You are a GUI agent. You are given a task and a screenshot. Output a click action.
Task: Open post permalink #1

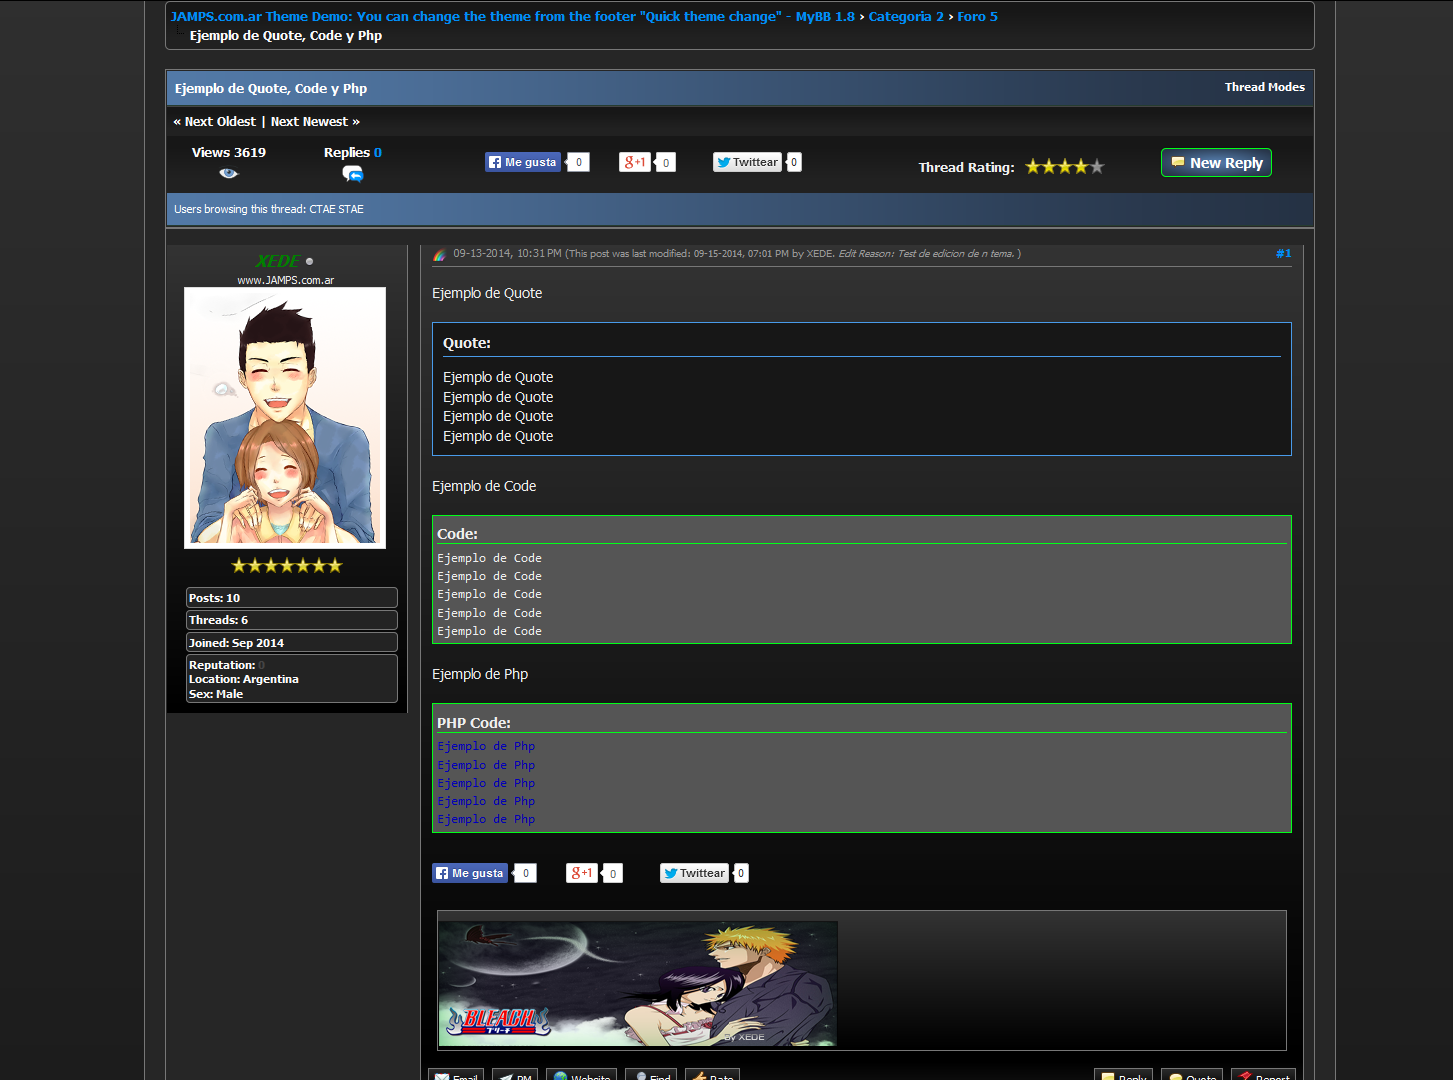pyautogui.click(x=1283, y=253)
